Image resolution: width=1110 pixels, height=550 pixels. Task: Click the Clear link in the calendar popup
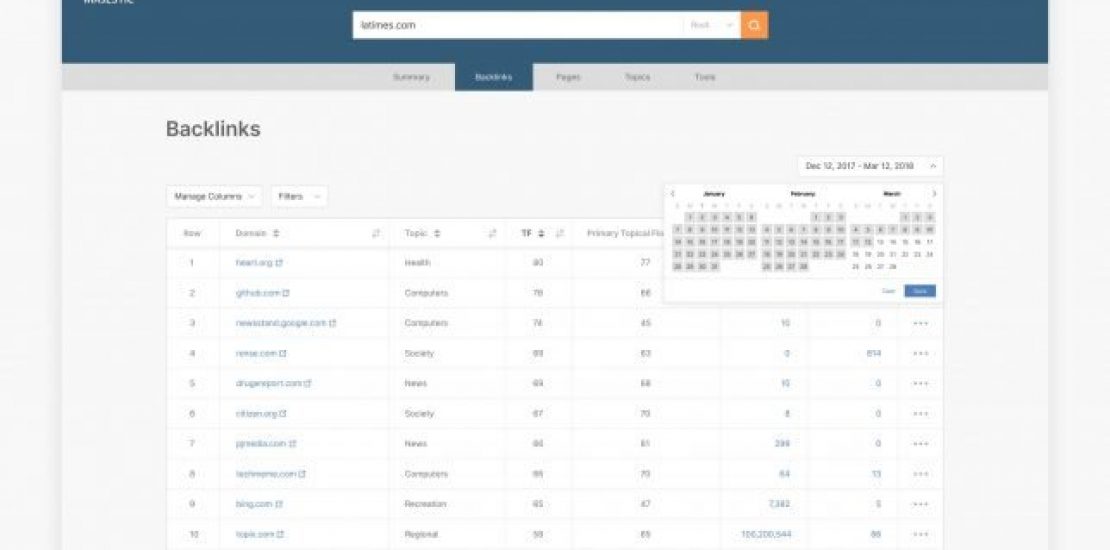coord(888,291)
